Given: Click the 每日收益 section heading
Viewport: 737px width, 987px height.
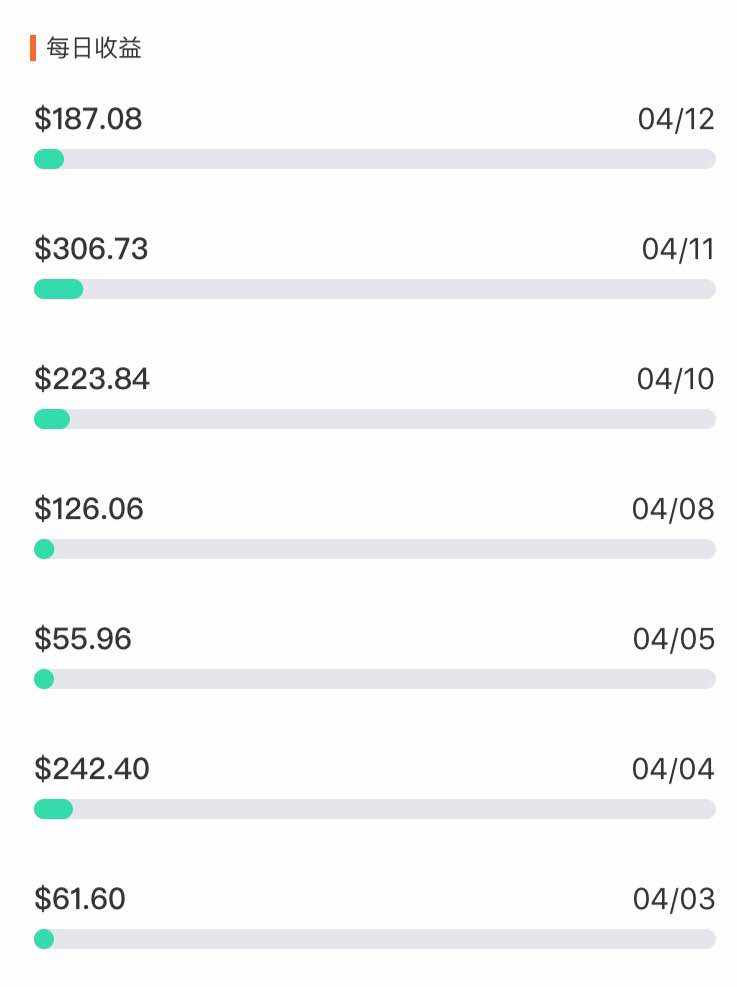Looking at the screenshot, I should [93, 48].
